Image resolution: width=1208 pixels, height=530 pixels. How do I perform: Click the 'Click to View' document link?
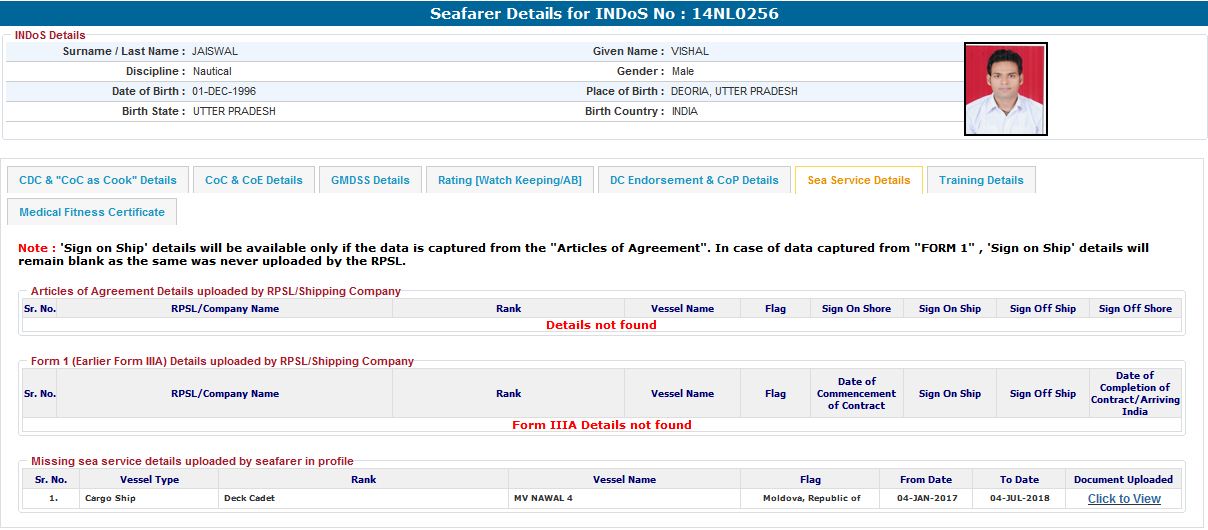(x=1124, y=499)
